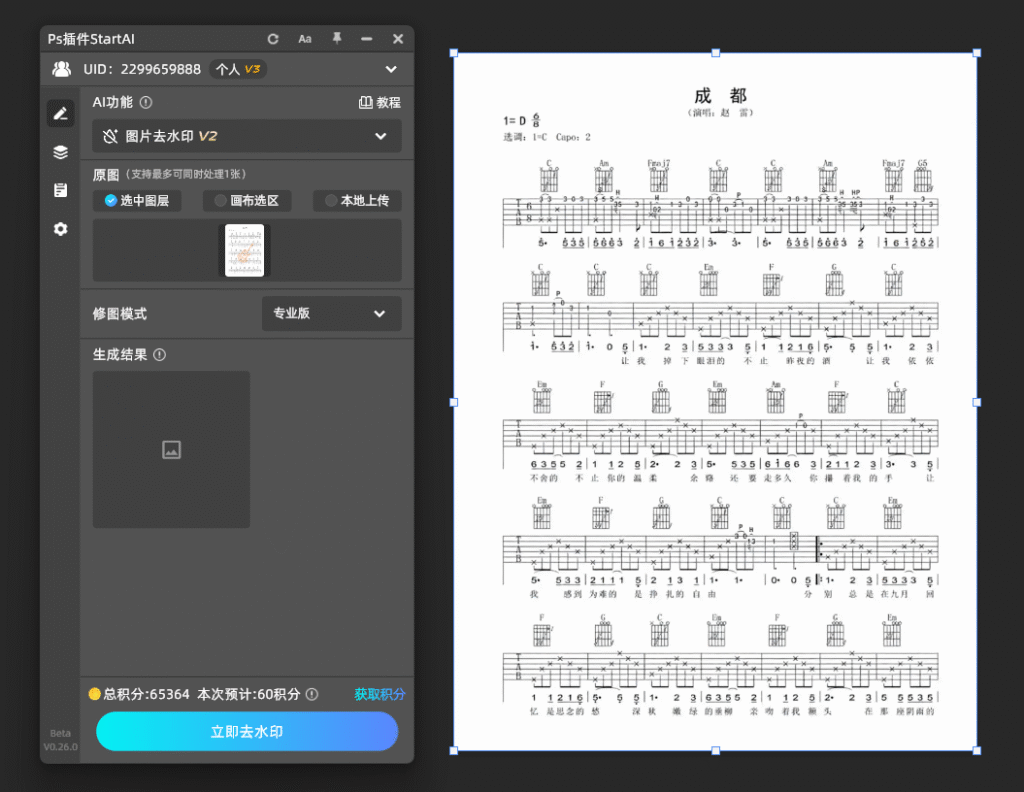Screen dimensions: 1024x792
Task: Select the 选中图层 radio option
Action: (137, 200)
